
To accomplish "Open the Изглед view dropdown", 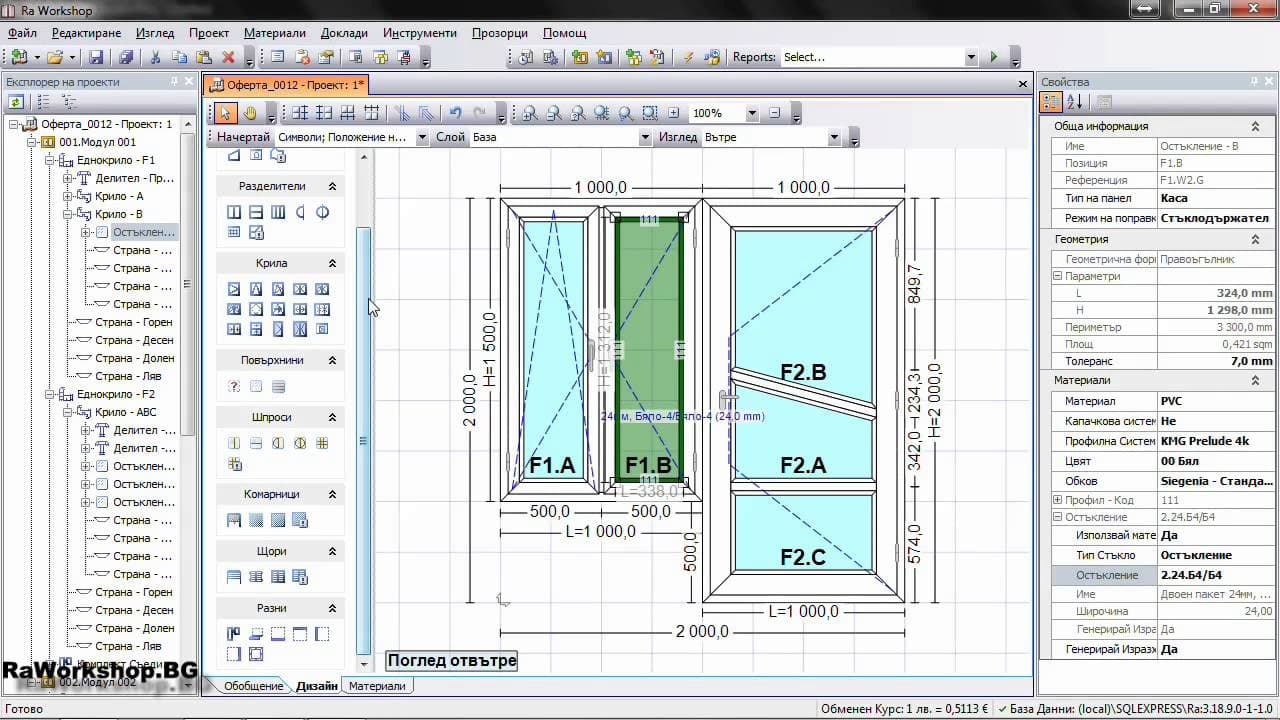I will (834, 137).
